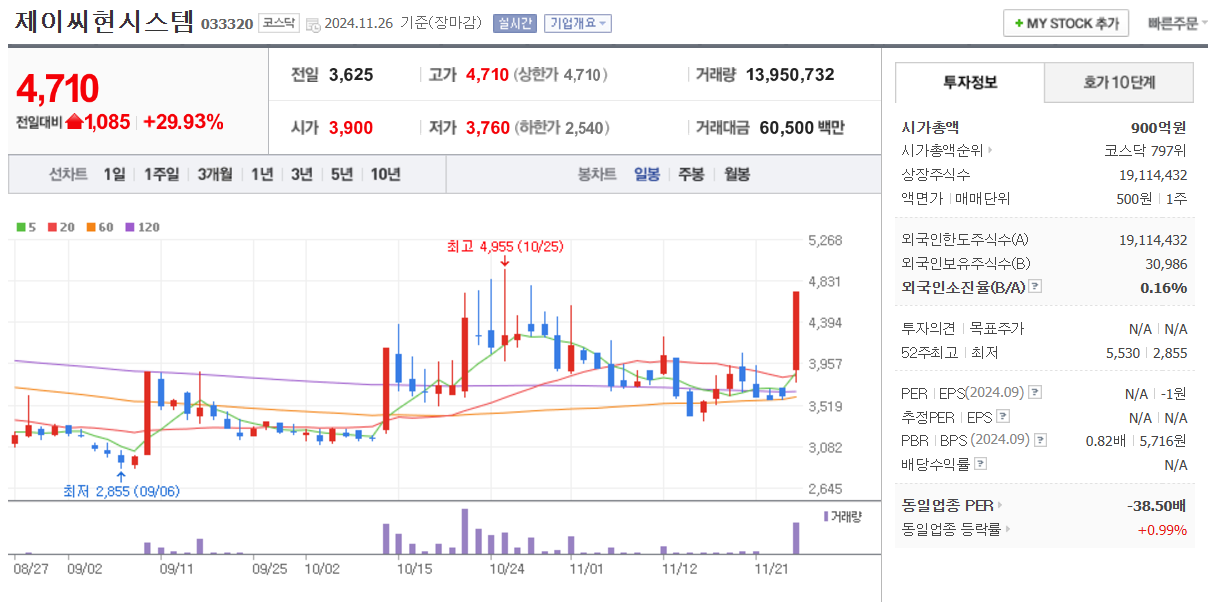Click the 시가 3,900 value
Screen dimensions: 1209x602
(x=350, y=127)
